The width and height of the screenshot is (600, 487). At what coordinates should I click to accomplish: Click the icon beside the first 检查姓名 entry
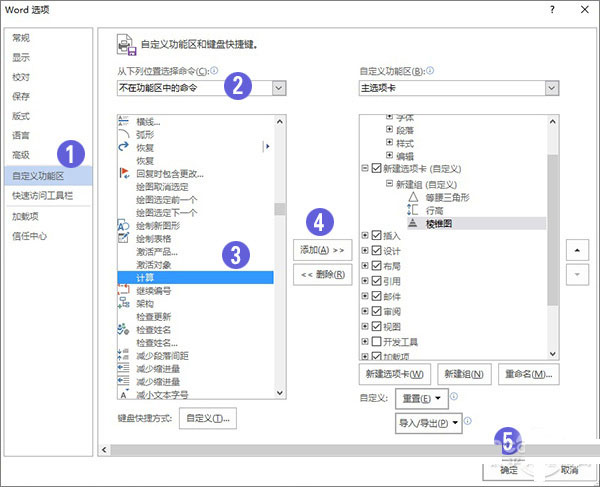(x=124, y=329)
